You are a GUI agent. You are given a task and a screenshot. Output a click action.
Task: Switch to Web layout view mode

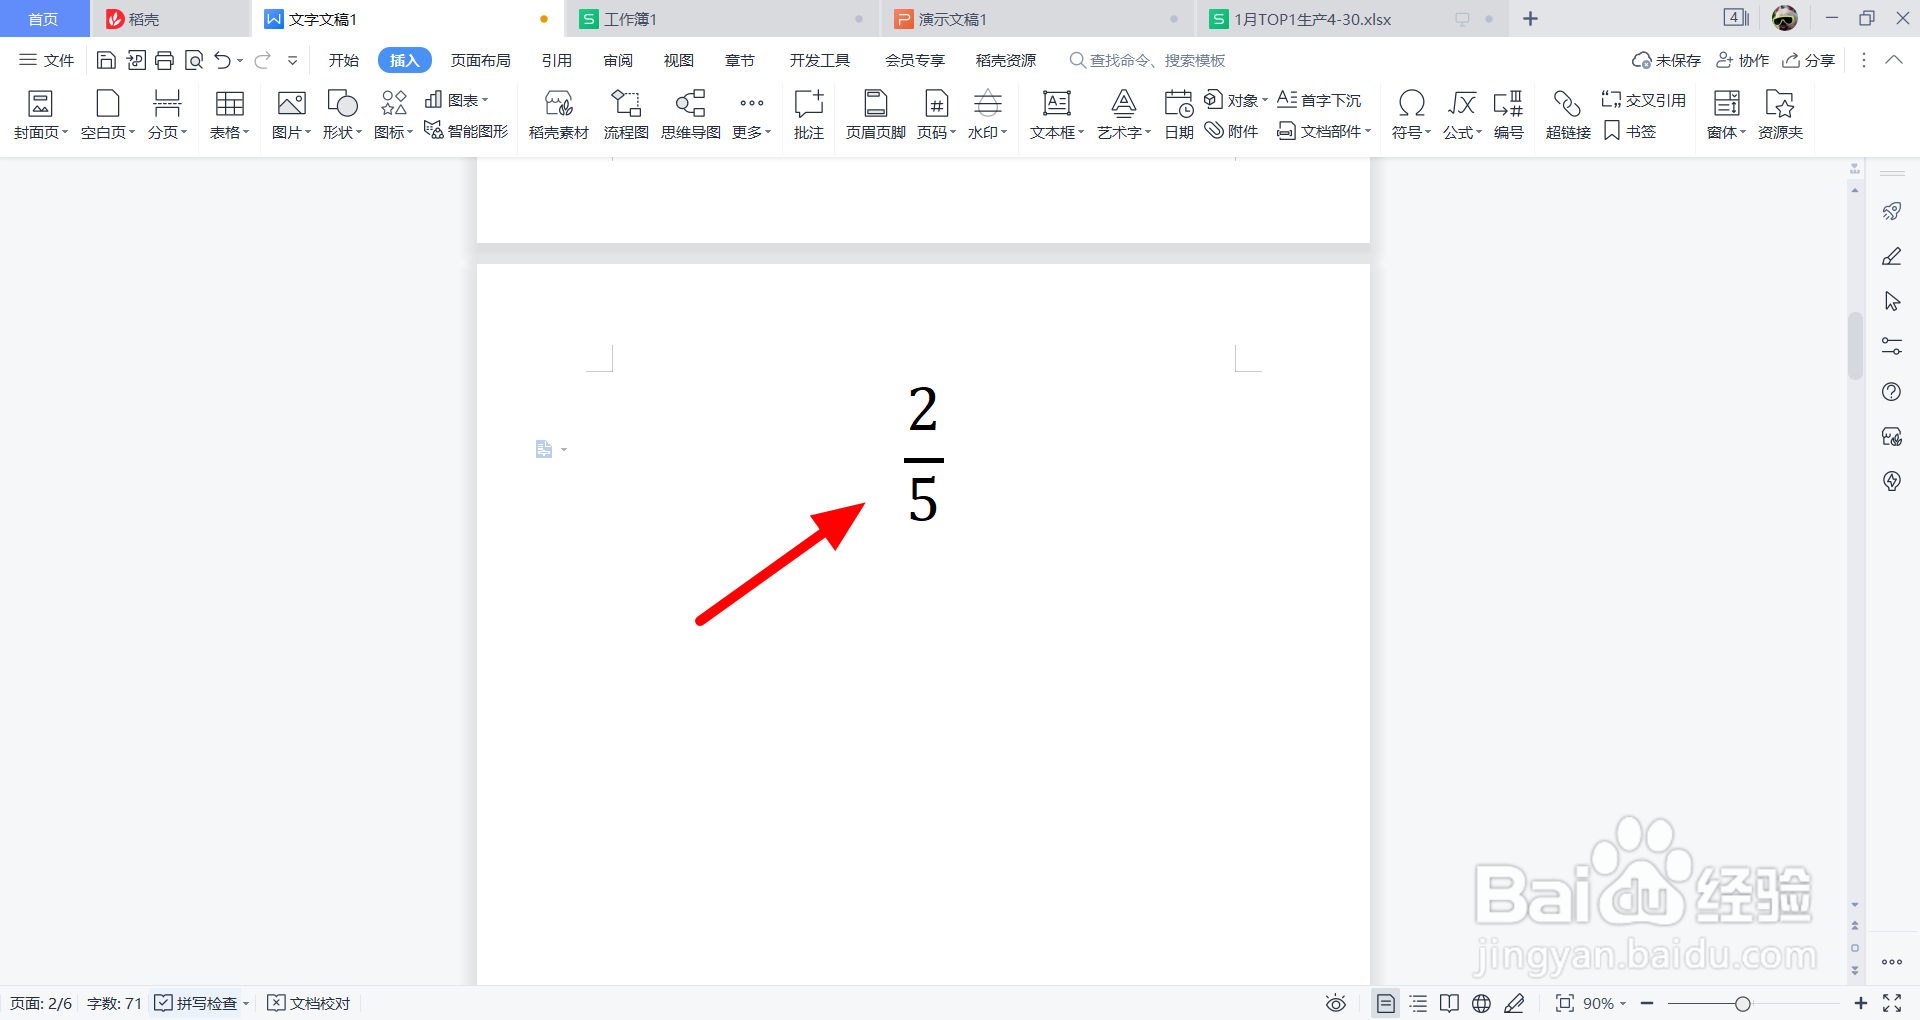(1482, 1003)
